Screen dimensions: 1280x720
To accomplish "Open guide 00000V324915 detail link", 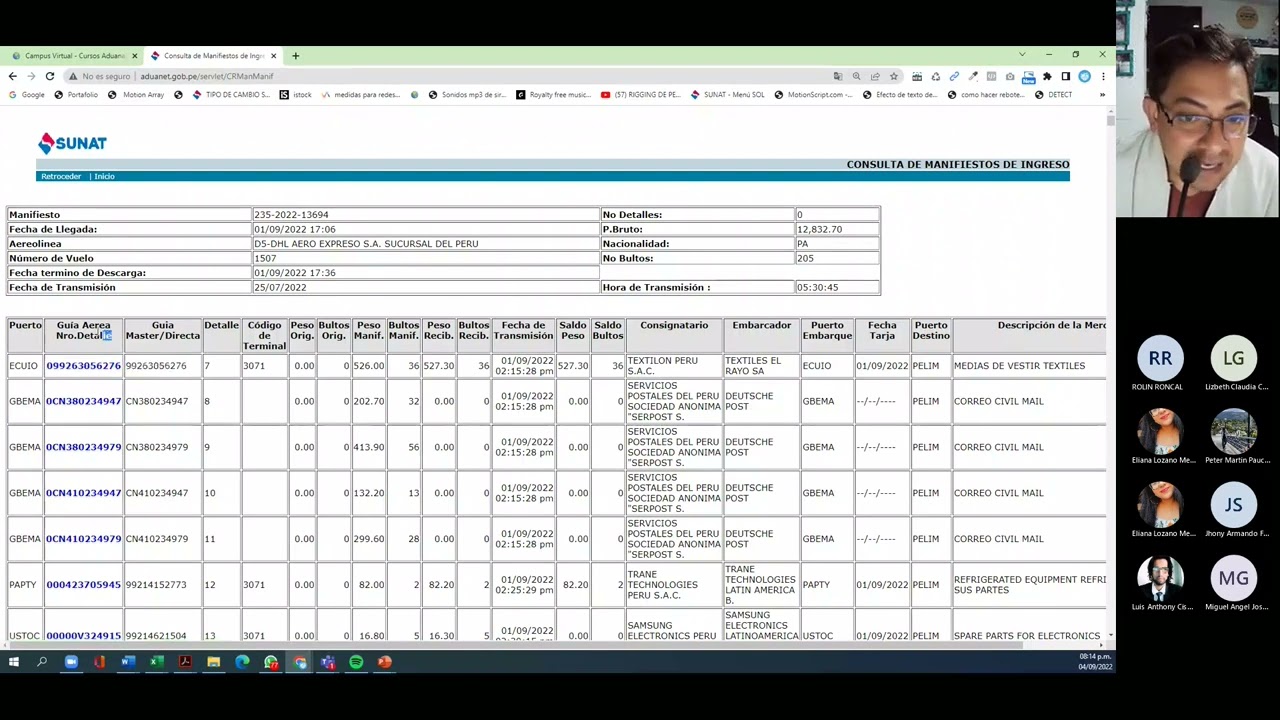I will (83, 636).
